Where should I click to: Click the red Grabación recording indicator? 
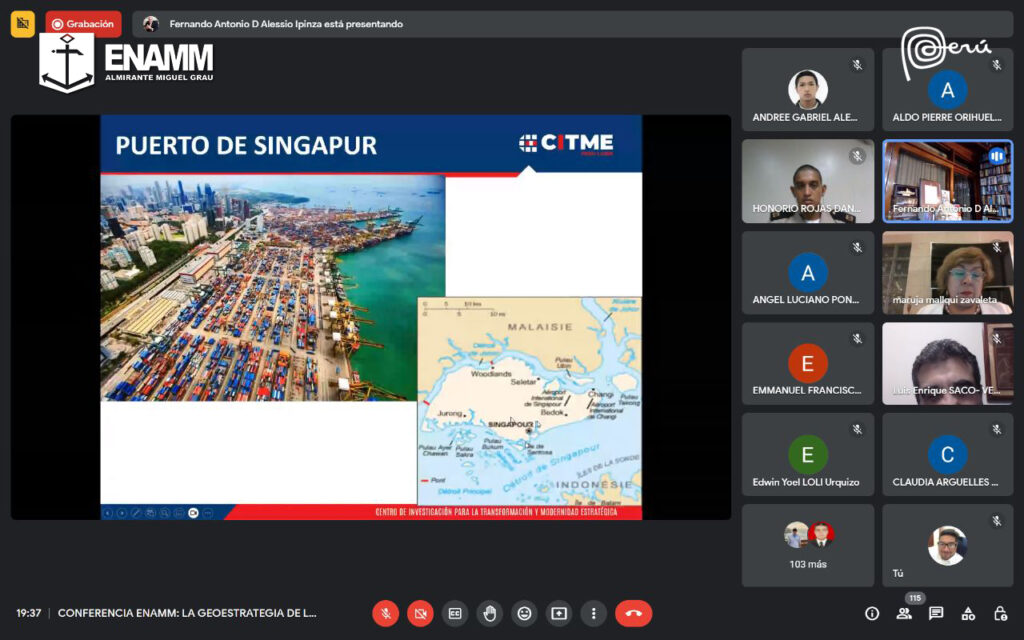(83, 24)
